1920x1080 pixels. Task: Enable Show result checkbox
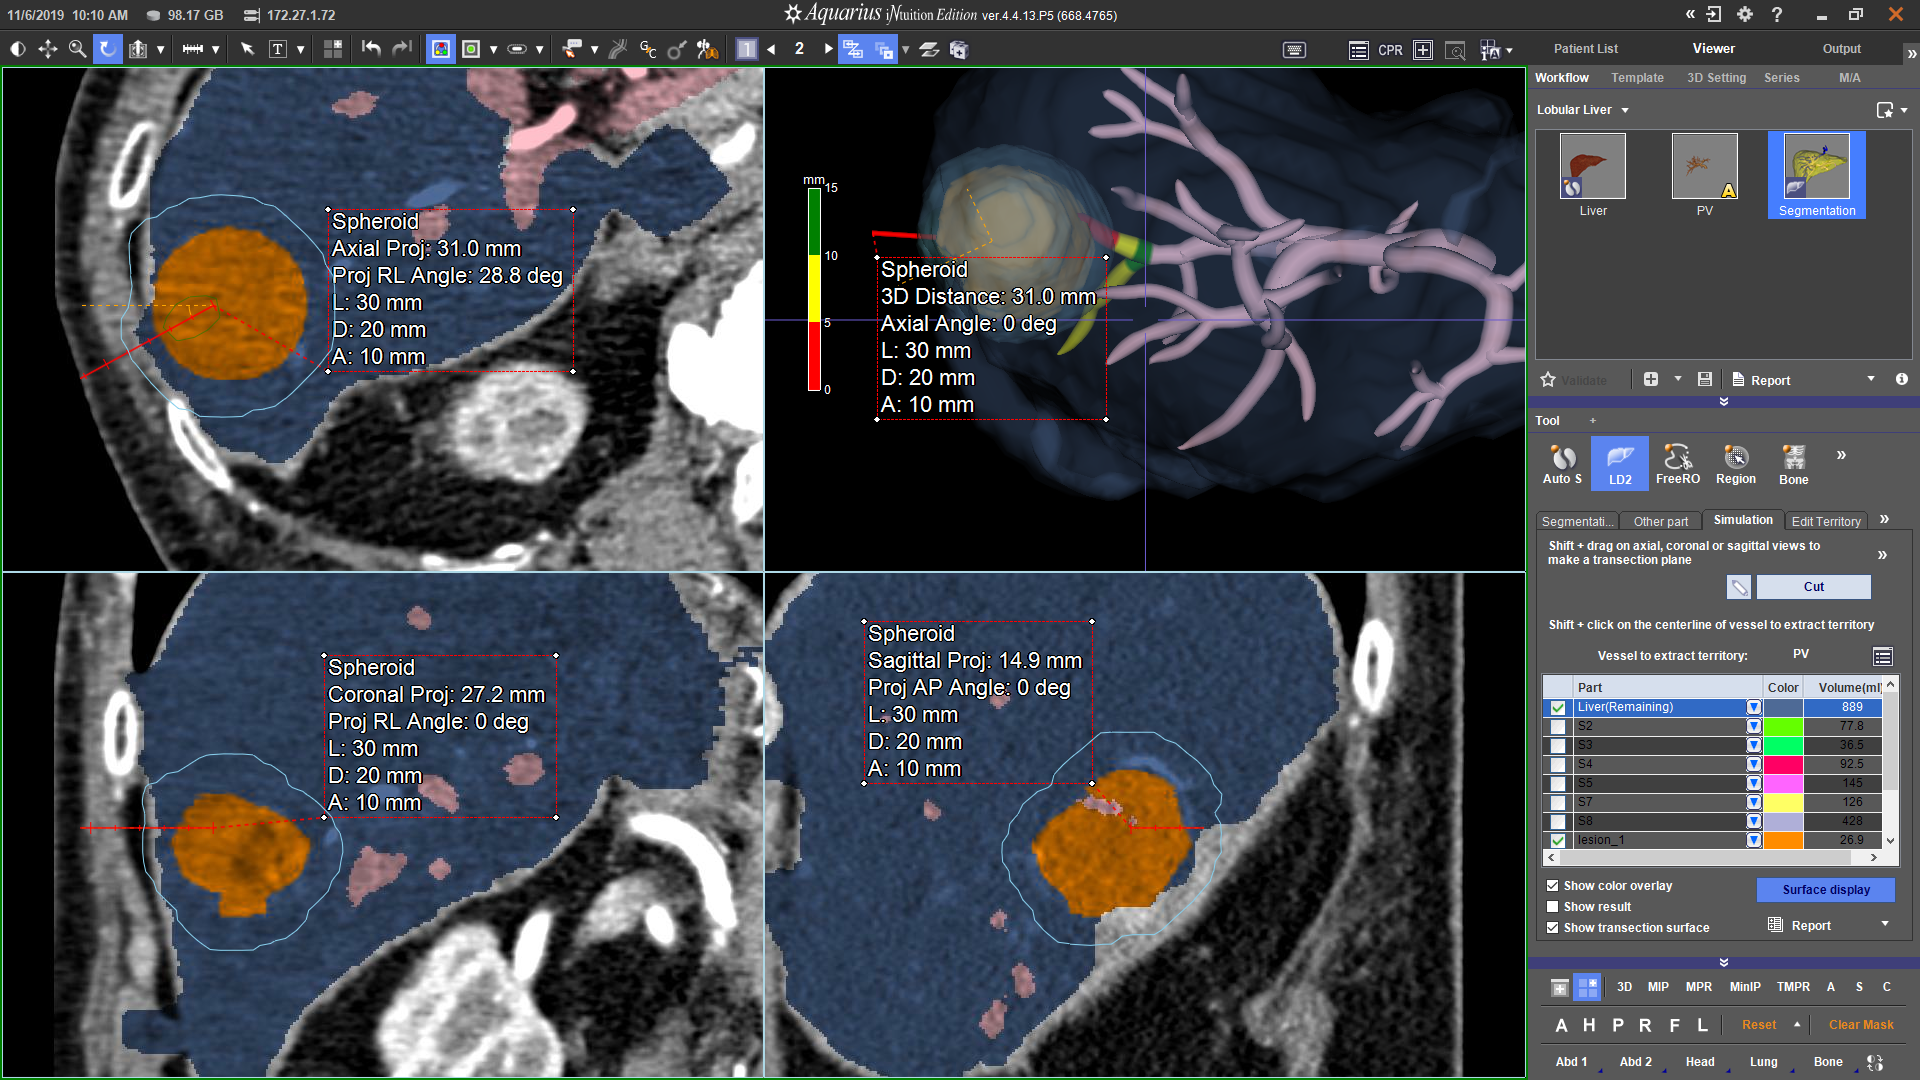[1553, 907]
